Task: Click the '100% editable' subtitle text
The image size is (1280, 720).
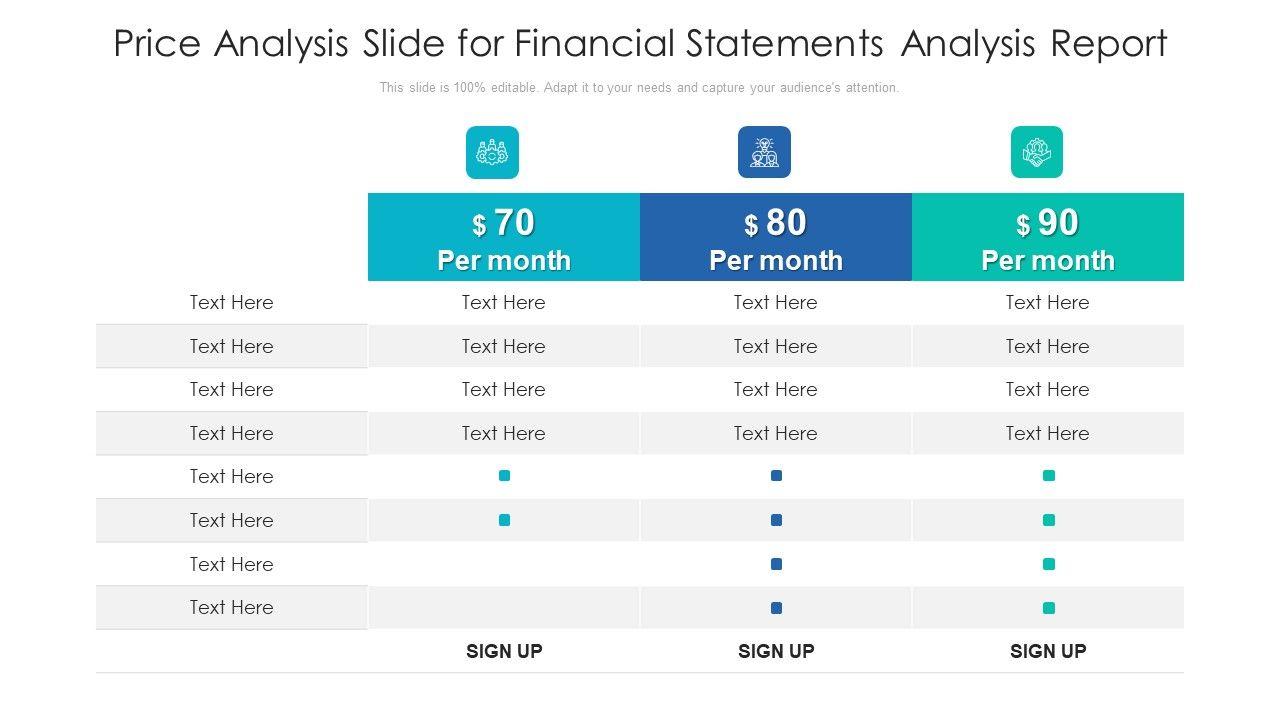Action: [639, 88]
